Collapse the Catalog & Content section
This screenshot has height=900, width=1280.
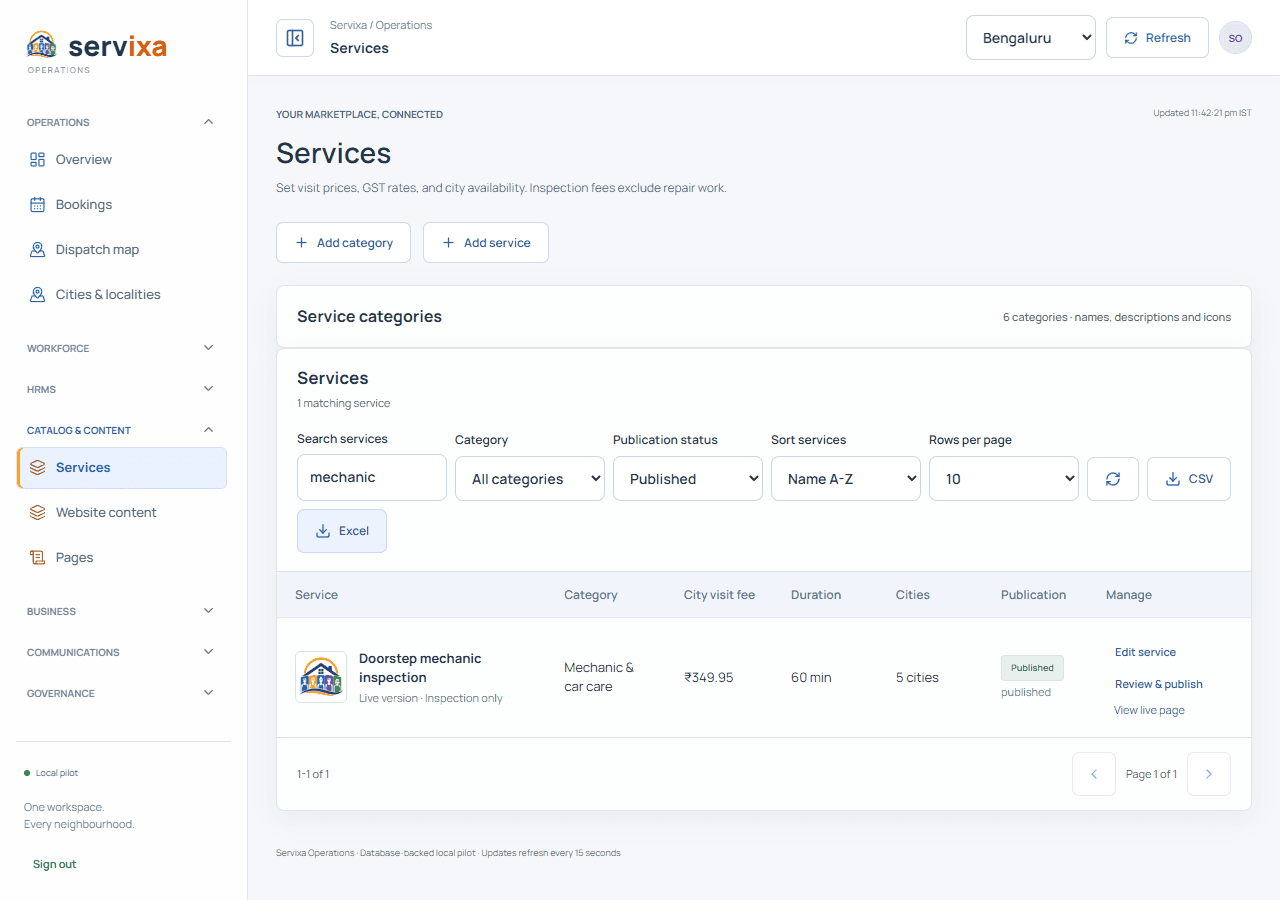coord(122,430)
